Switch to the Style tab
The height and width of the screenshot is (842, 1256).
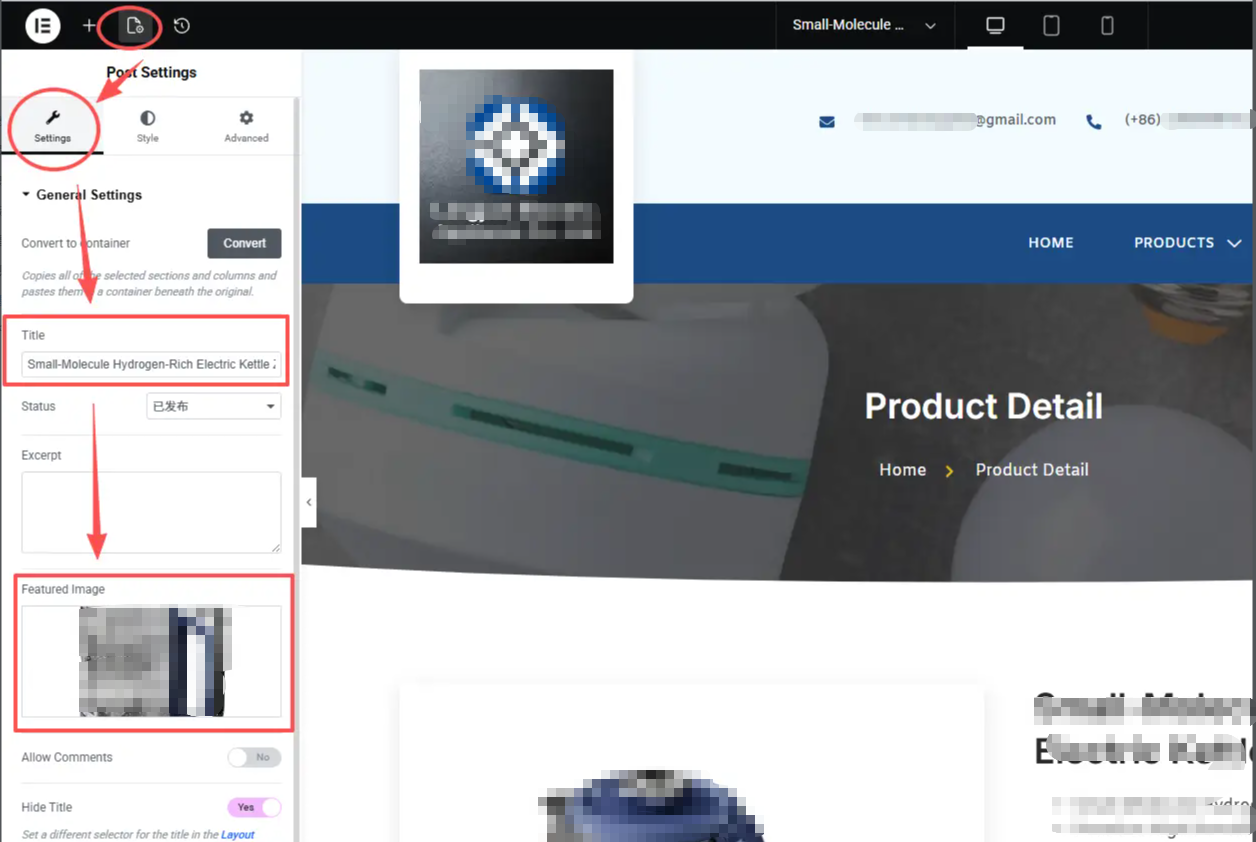(x=148, y=127)
